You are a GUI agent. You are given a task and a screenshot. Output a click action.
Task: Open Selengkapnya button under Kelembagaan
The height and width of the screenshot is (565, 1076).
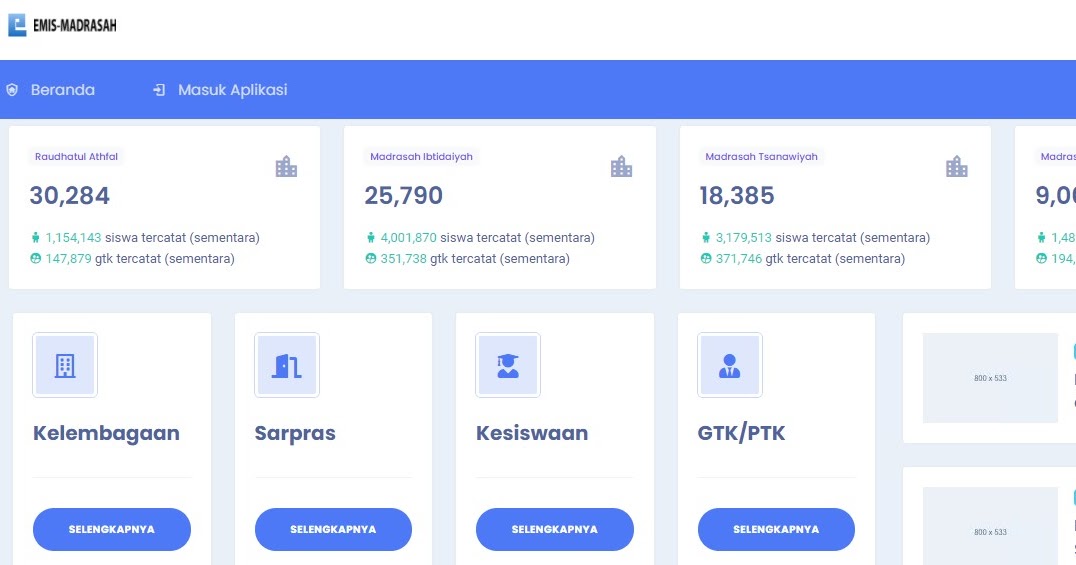tap(112, 529)
